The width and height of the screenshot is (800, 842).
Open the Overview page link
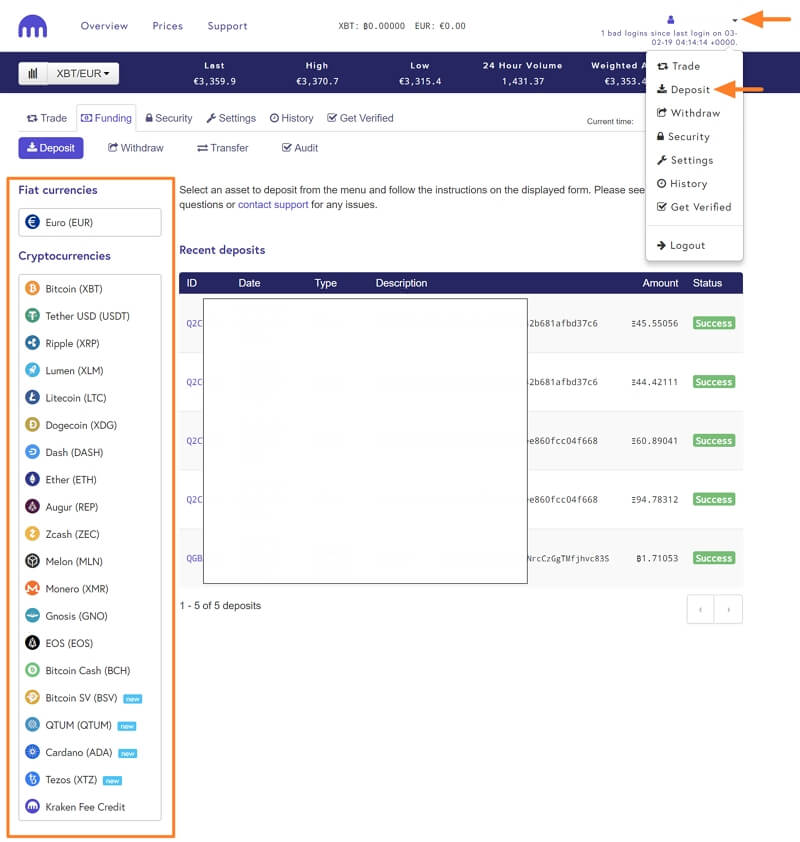click(104, 26)
